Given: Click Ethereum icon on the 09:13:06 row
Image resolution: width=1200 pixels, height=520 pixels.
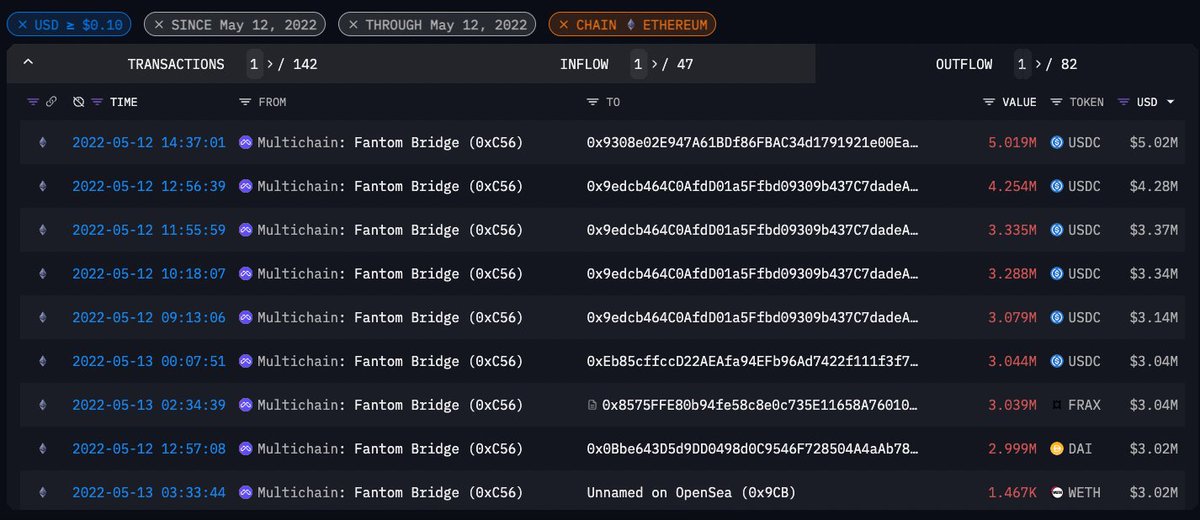Looking at the screenshot, I should [x=42, y=317].
